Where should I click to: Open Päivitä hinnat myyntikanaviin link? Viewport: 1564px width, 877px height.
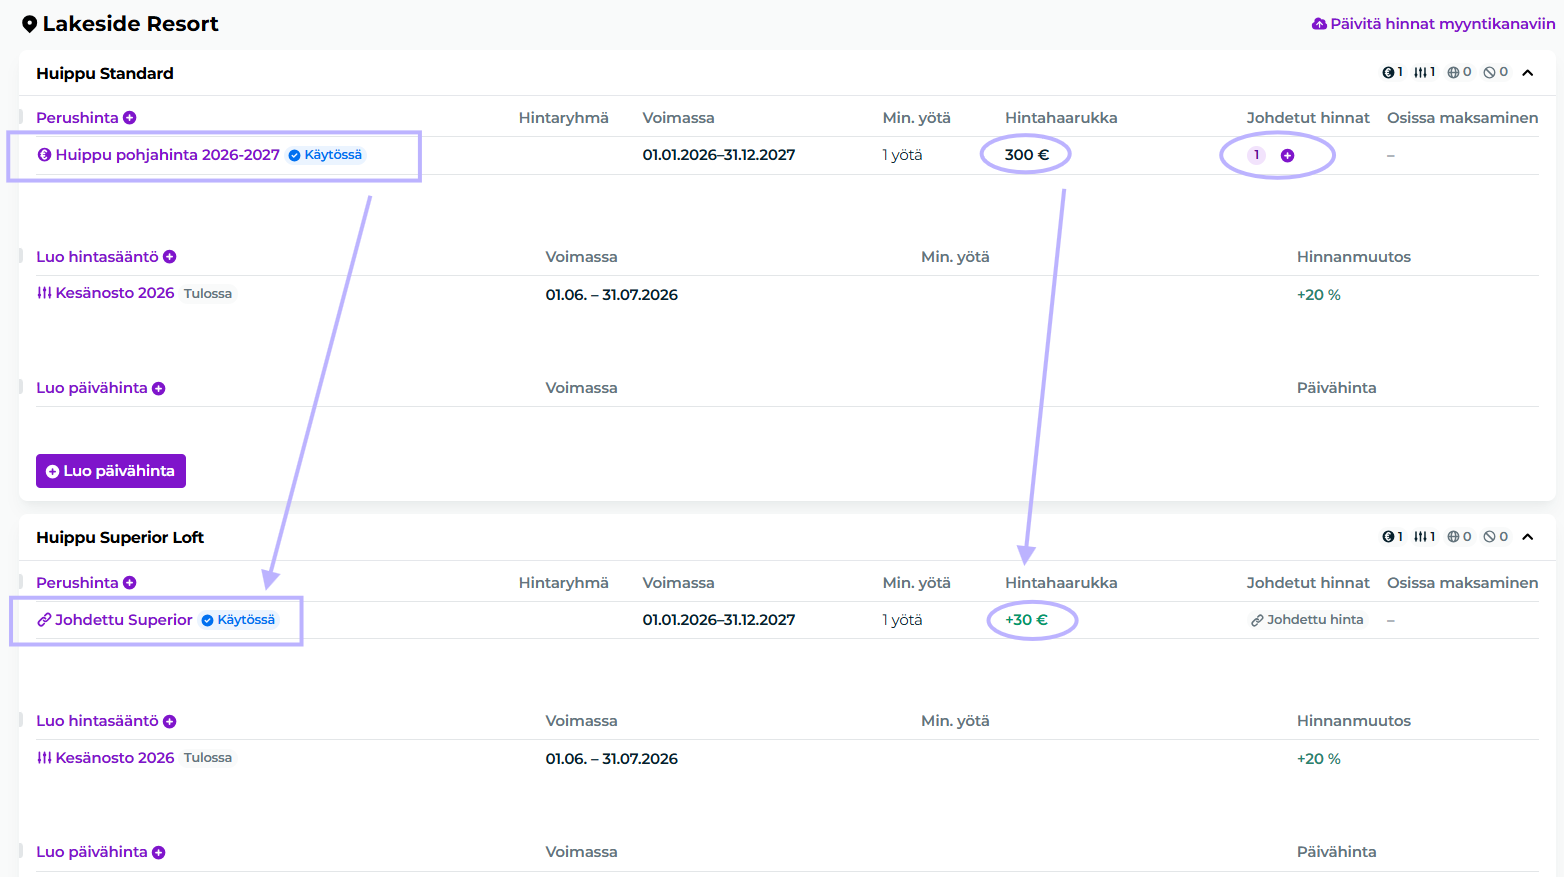pyautogui.click(x=1433, y=24)
